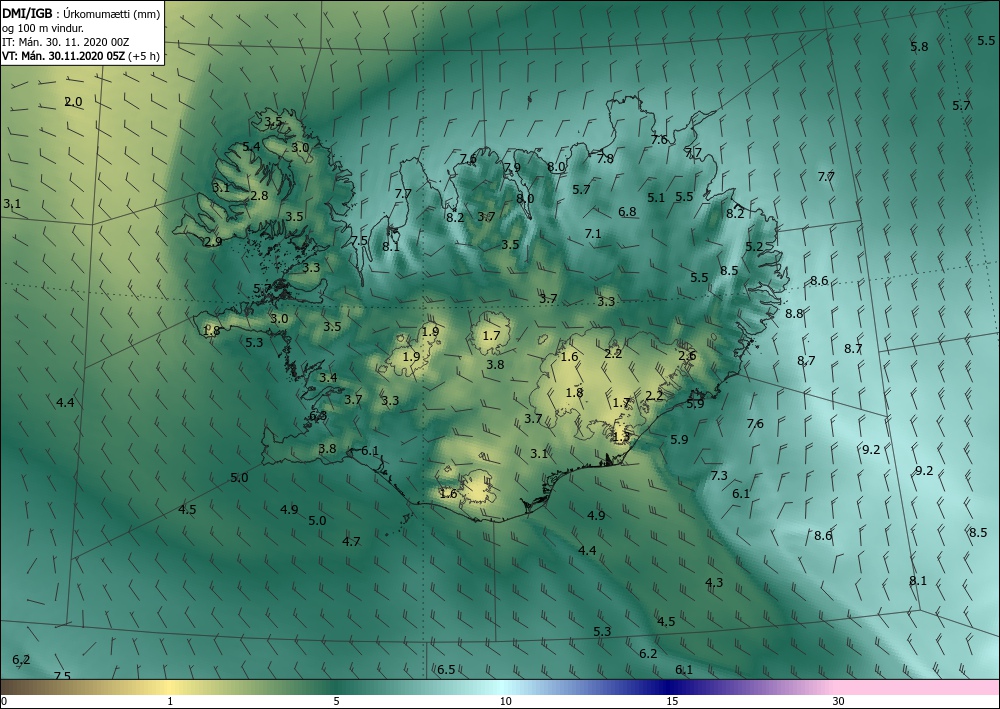Image resolution: width=1000 pixels, height=709 pixels.
Task: Click the '5.1' value on the map
Action: pos(656,198)
